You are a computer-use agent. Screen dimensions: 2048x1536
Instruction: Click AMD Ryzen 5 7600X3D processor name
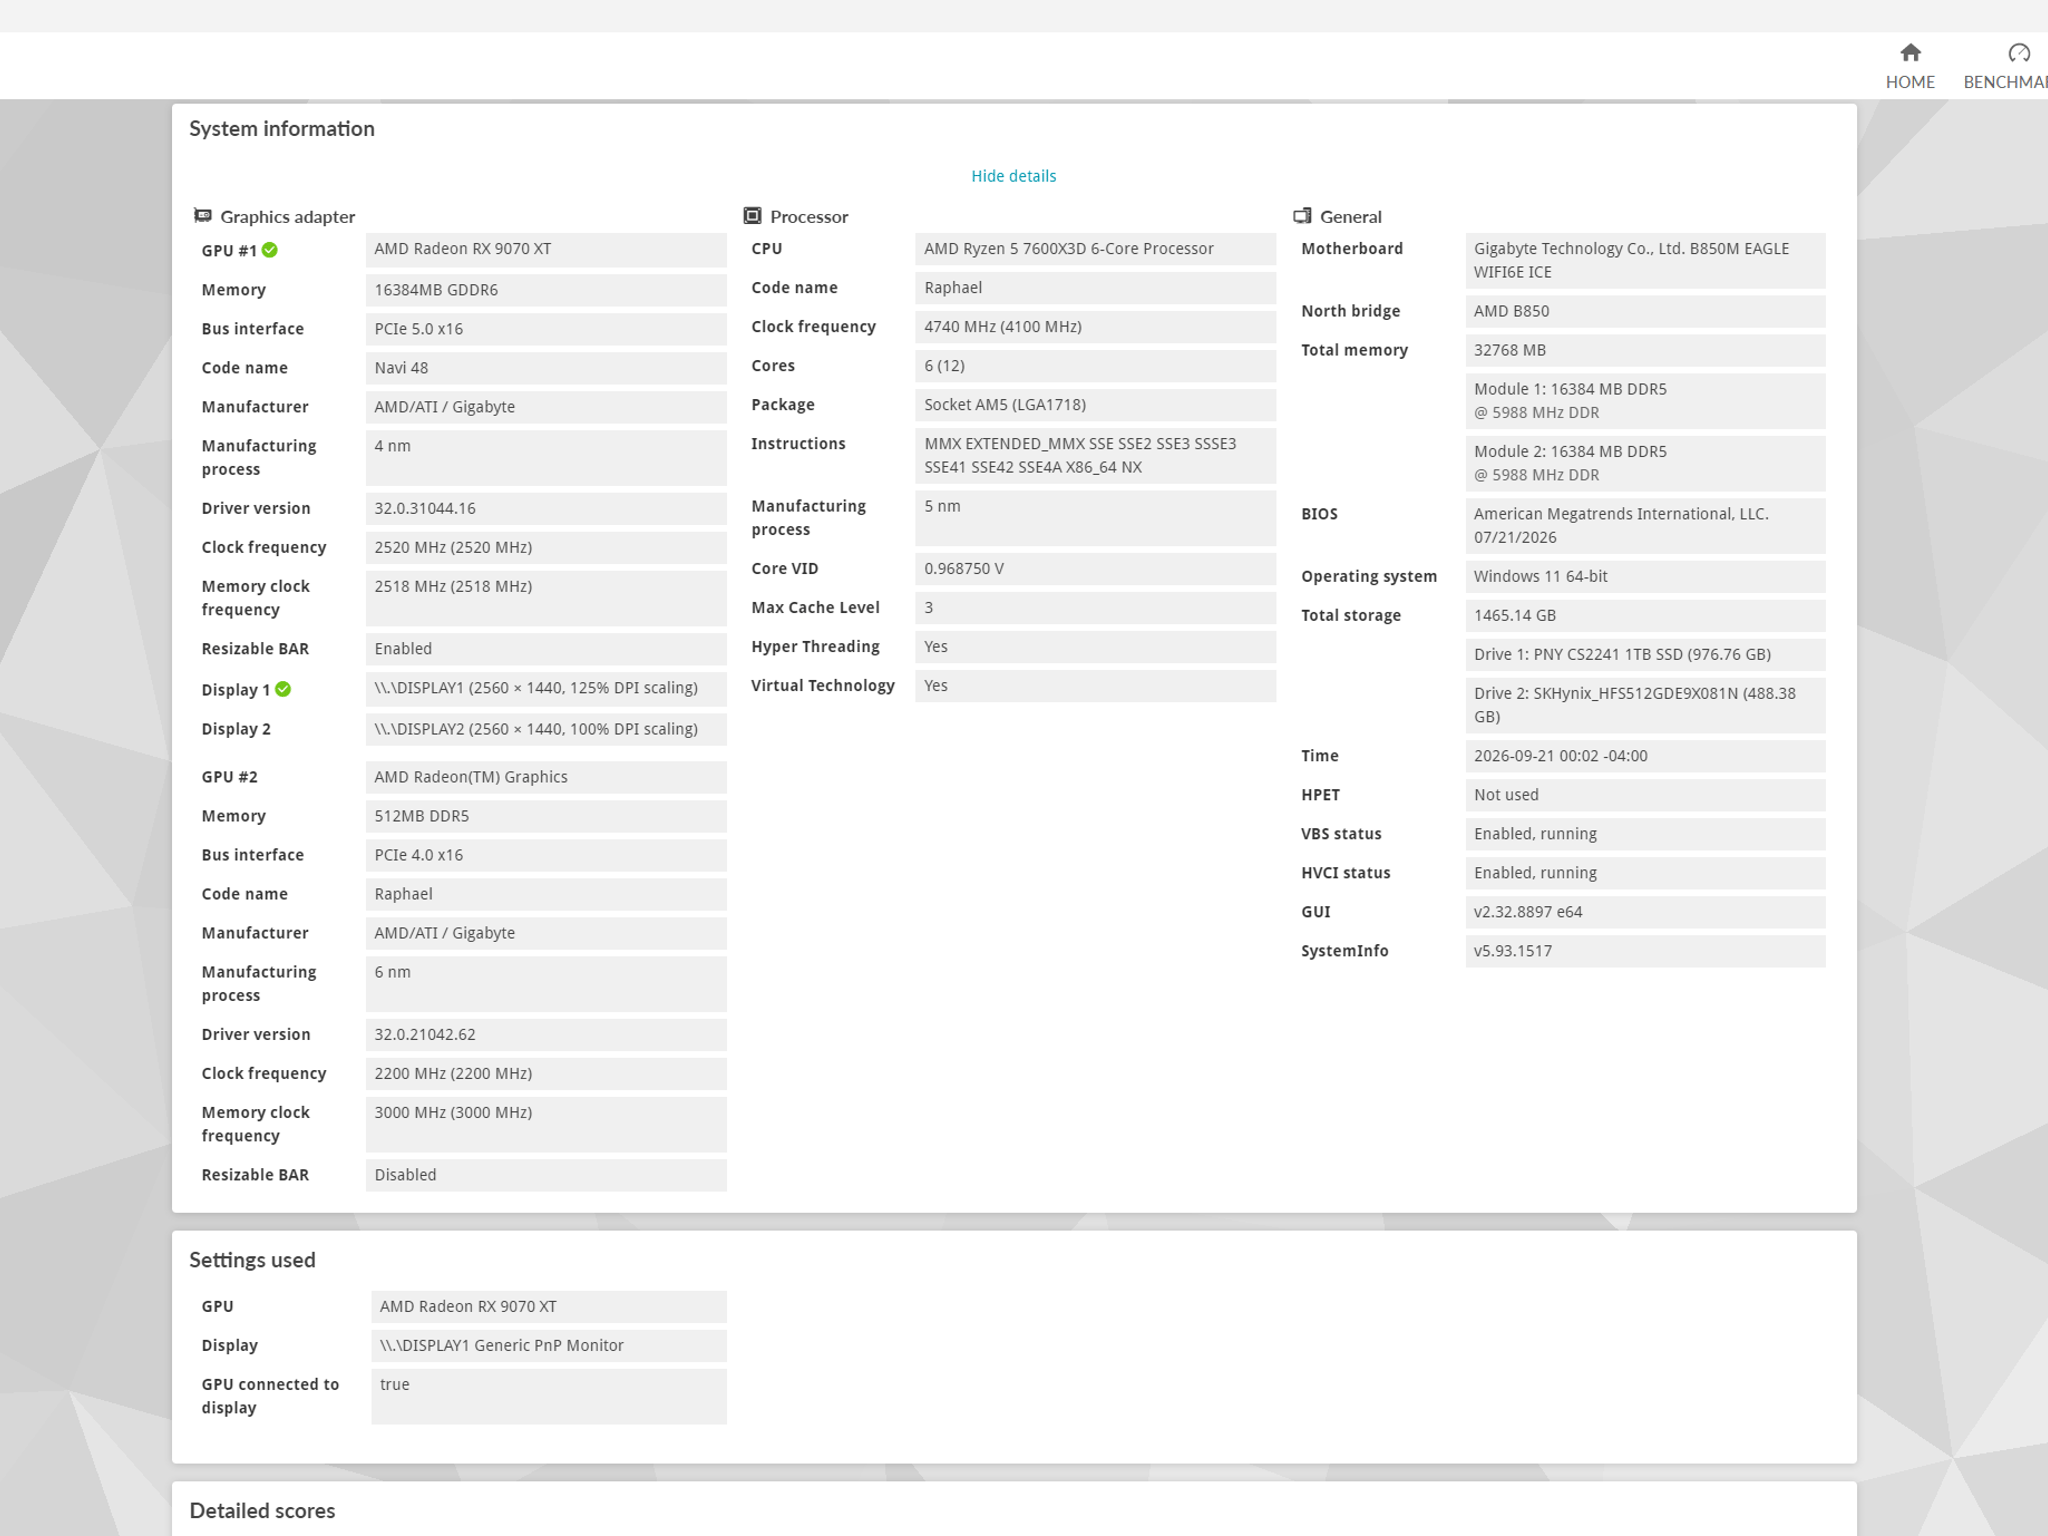1095,249
